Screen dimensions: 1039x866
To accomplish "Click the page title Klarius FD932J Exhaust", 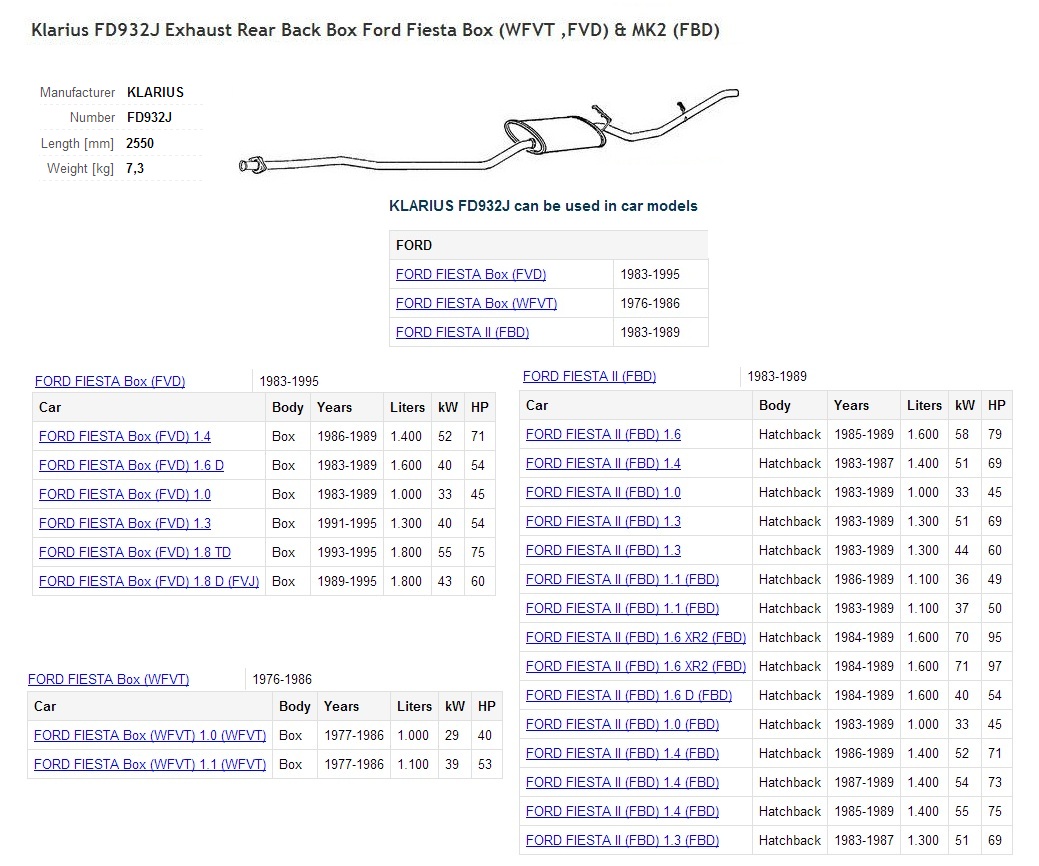I will (375, 30).
